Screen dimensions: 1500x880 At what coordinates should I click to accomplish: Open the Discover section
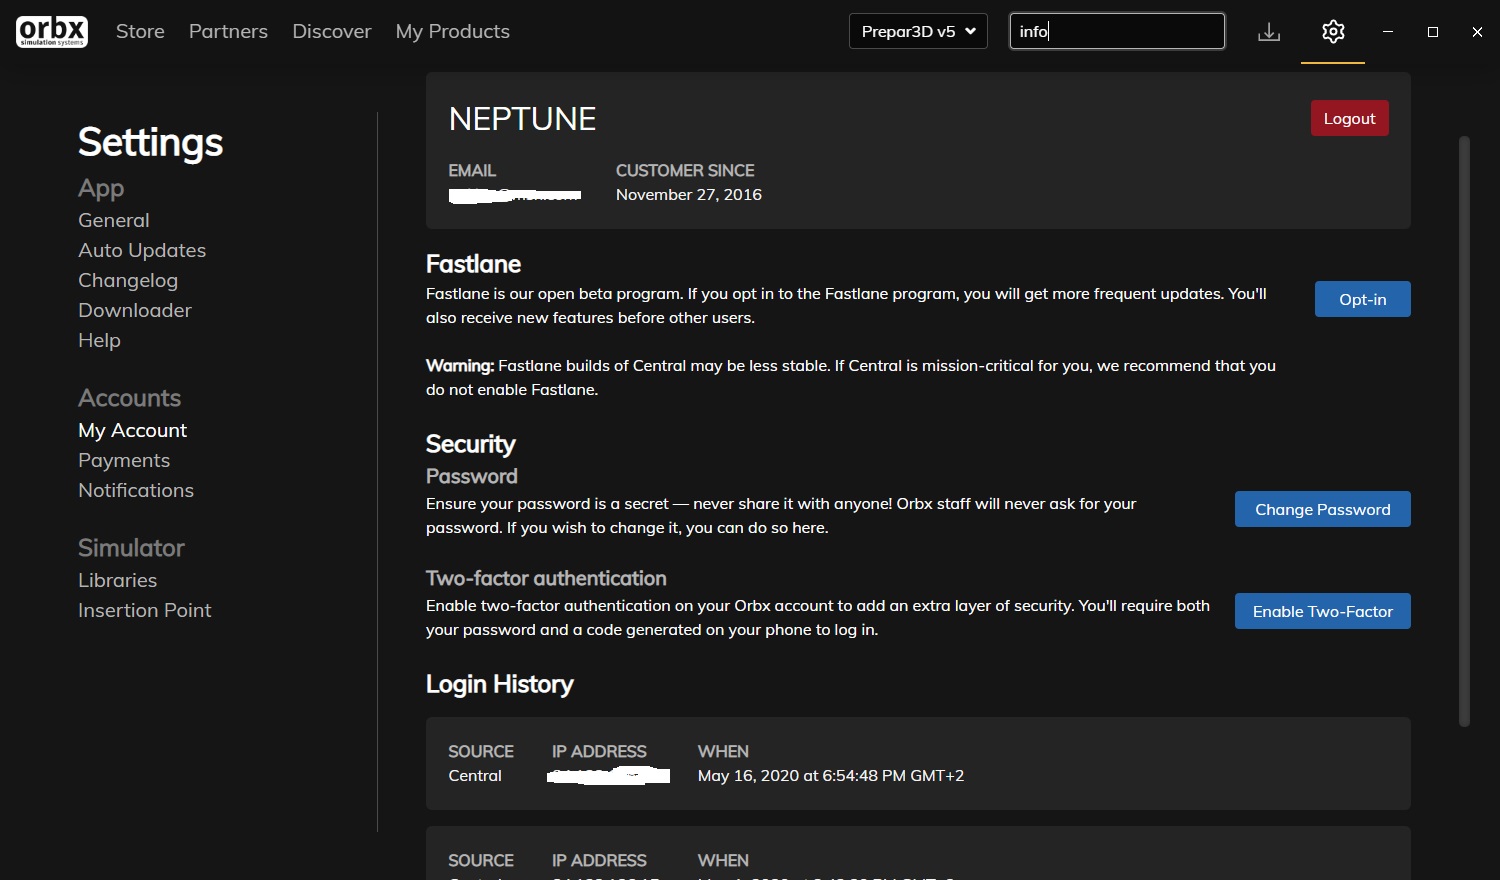(332, 31)
